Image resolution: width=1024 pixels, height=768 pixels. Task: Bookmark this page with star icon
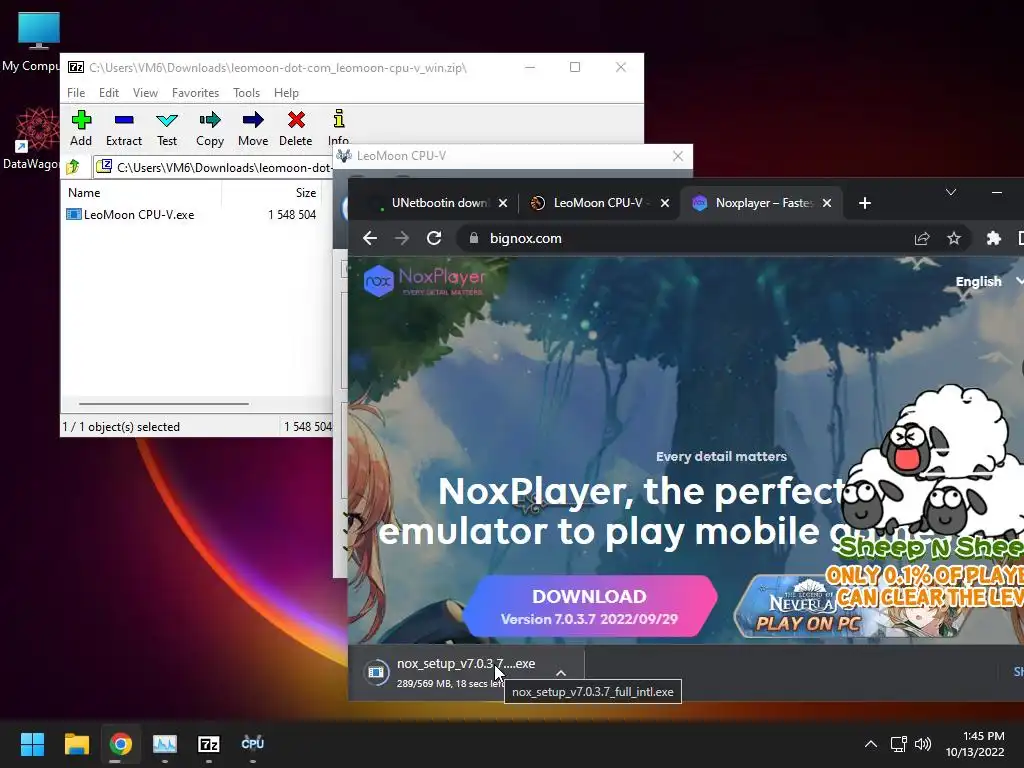click(954, 238)
